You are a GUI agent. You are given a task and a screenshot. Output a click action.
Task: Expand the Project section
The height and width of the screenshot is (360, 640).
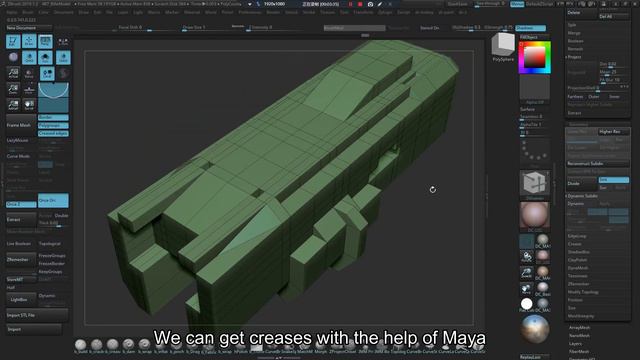(x=574, y=57)
